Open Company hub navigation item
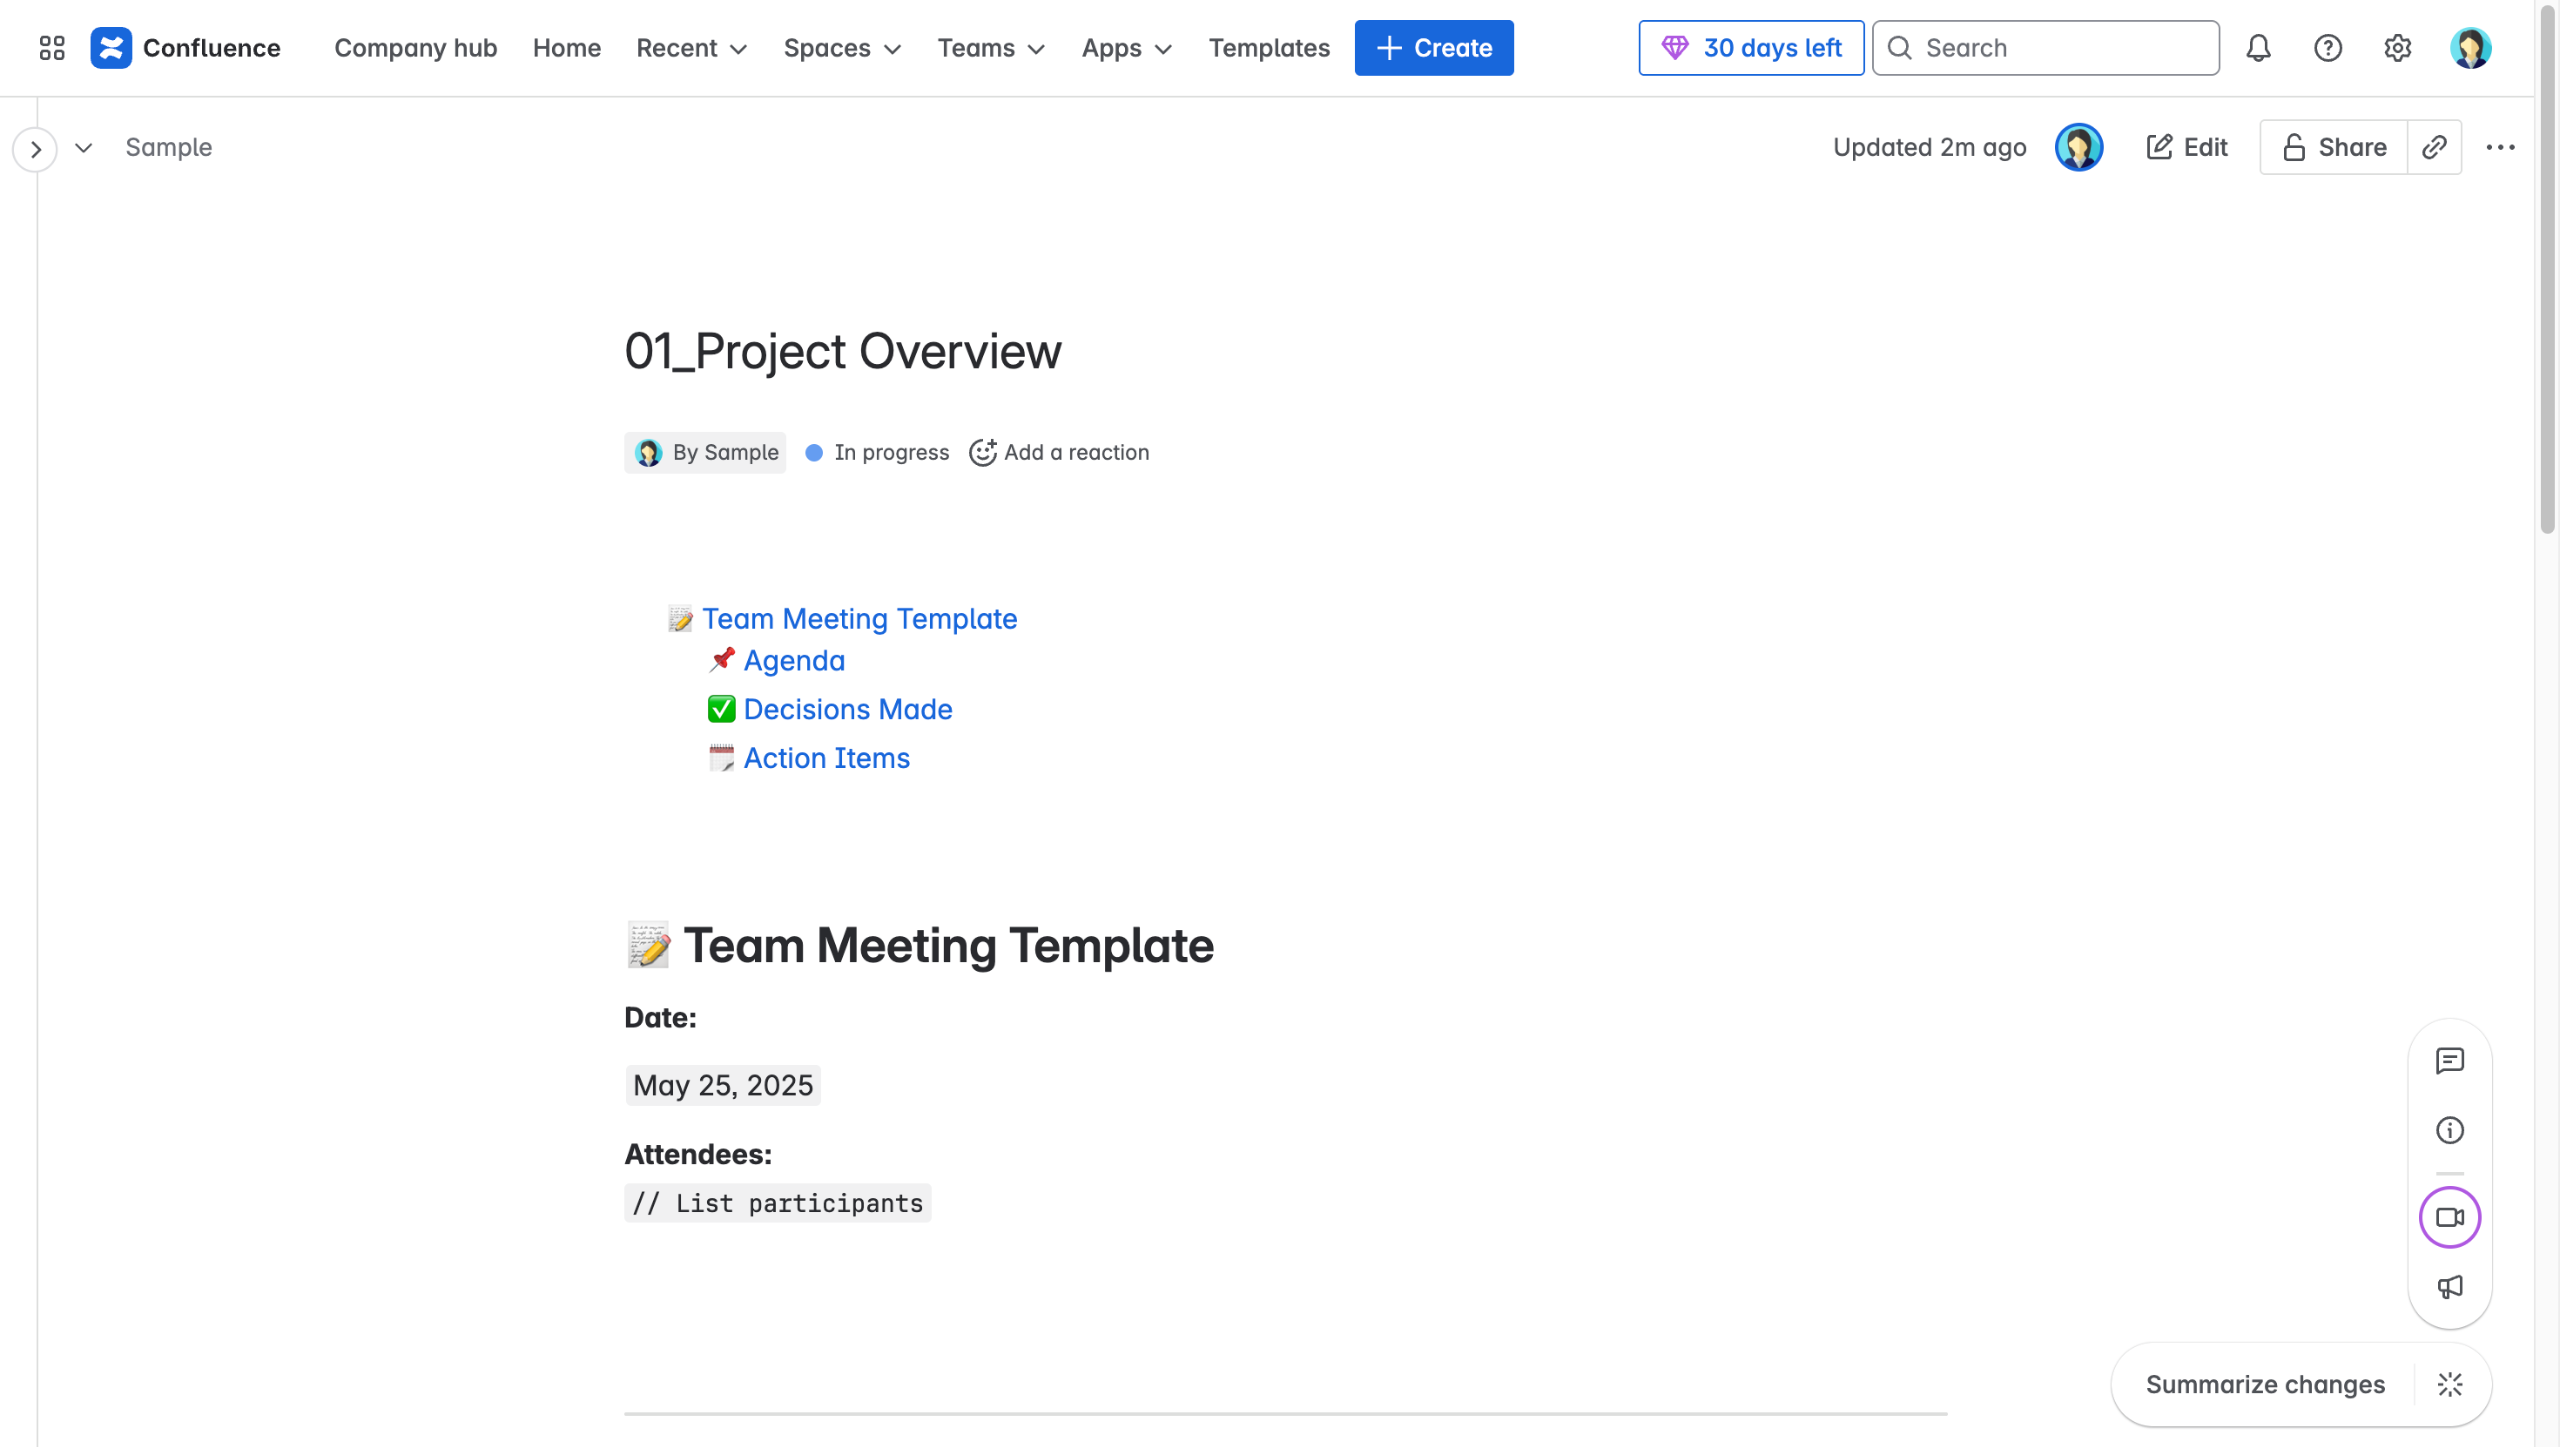 point(415,48)
